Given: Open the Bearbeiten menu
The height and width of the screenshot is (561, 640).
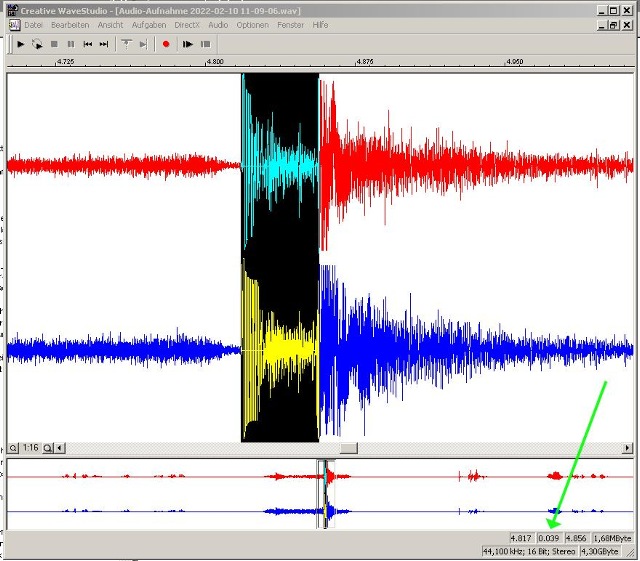Looking at the screenshot, I should click(70, 25).
